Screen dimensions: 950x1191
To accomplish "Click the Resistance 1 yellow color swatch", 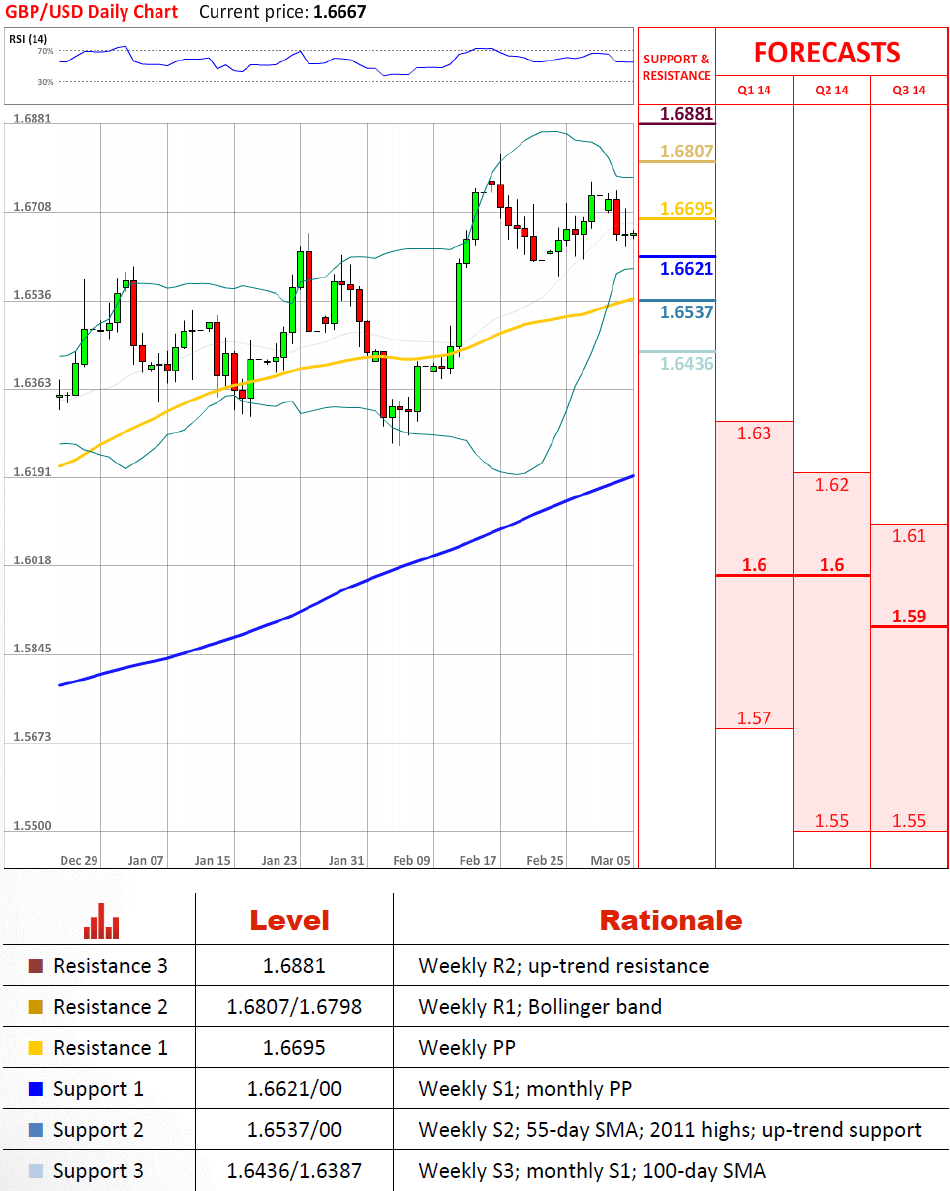I will tap(36, 1048).
